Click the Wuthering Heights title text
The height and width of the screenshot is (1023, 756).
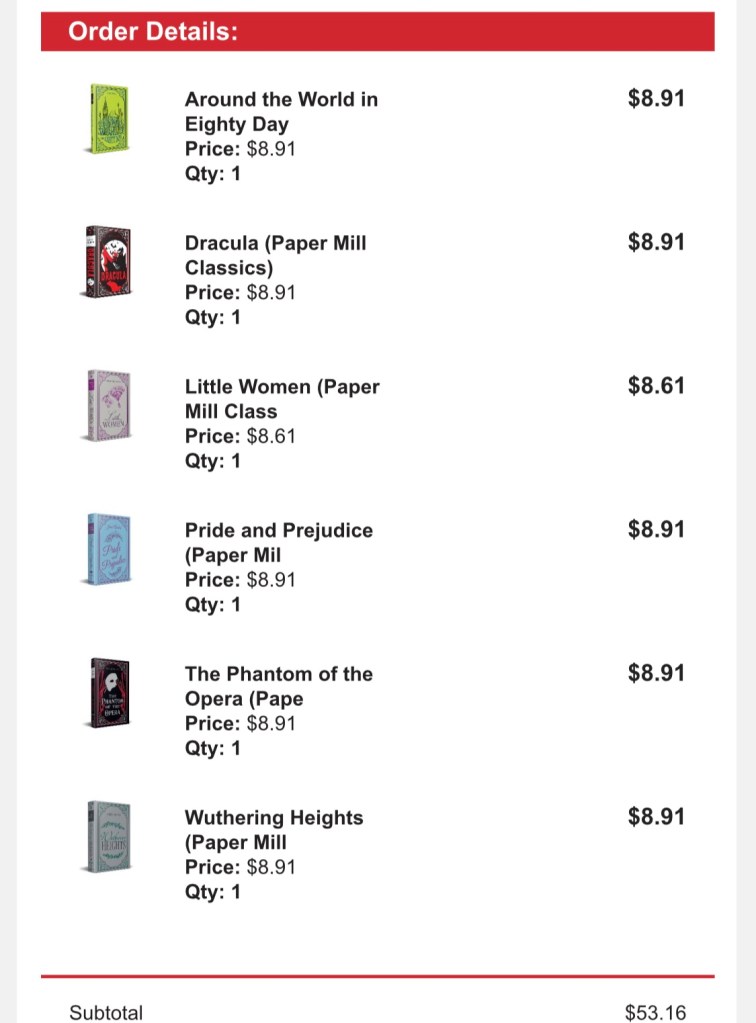[273, 829]
